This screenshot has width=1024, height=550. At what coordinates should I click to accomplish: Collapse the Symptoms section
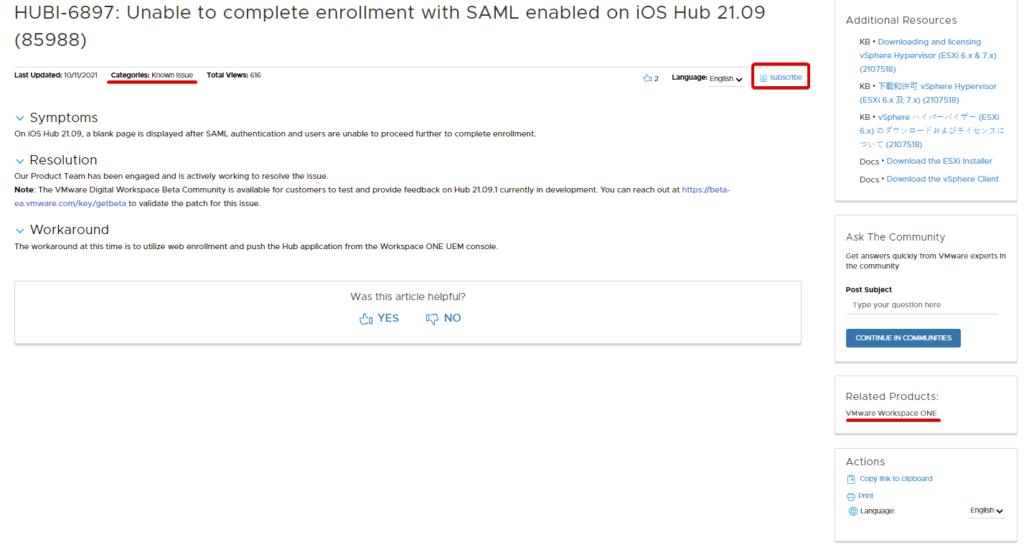coord(20,118)
